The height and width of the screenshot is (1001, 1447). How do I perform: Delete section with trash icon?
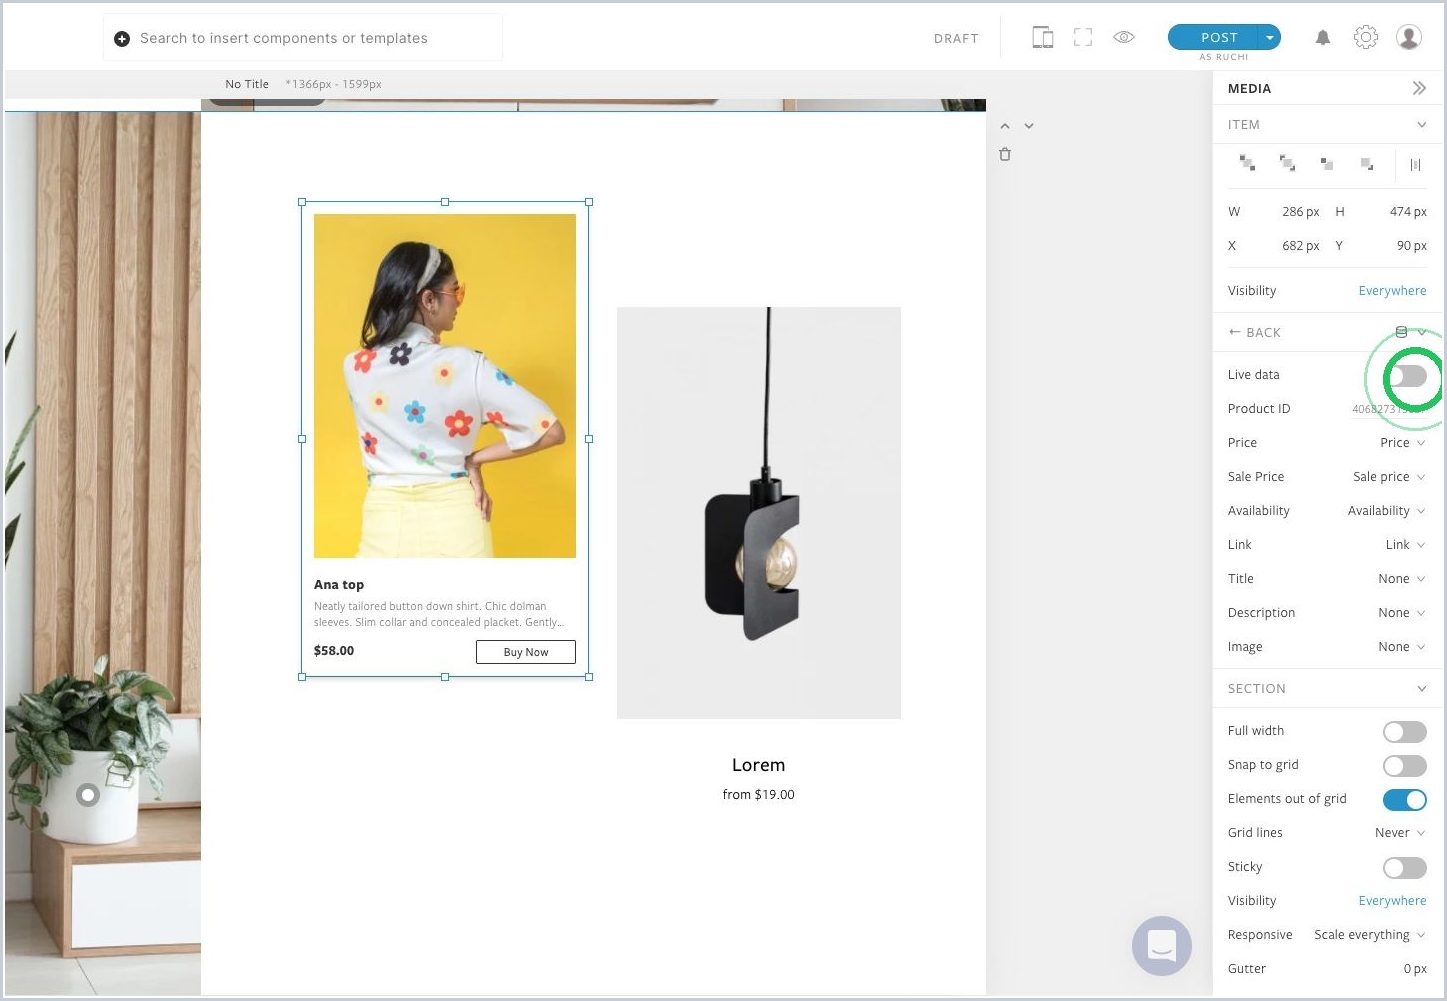1005,154
